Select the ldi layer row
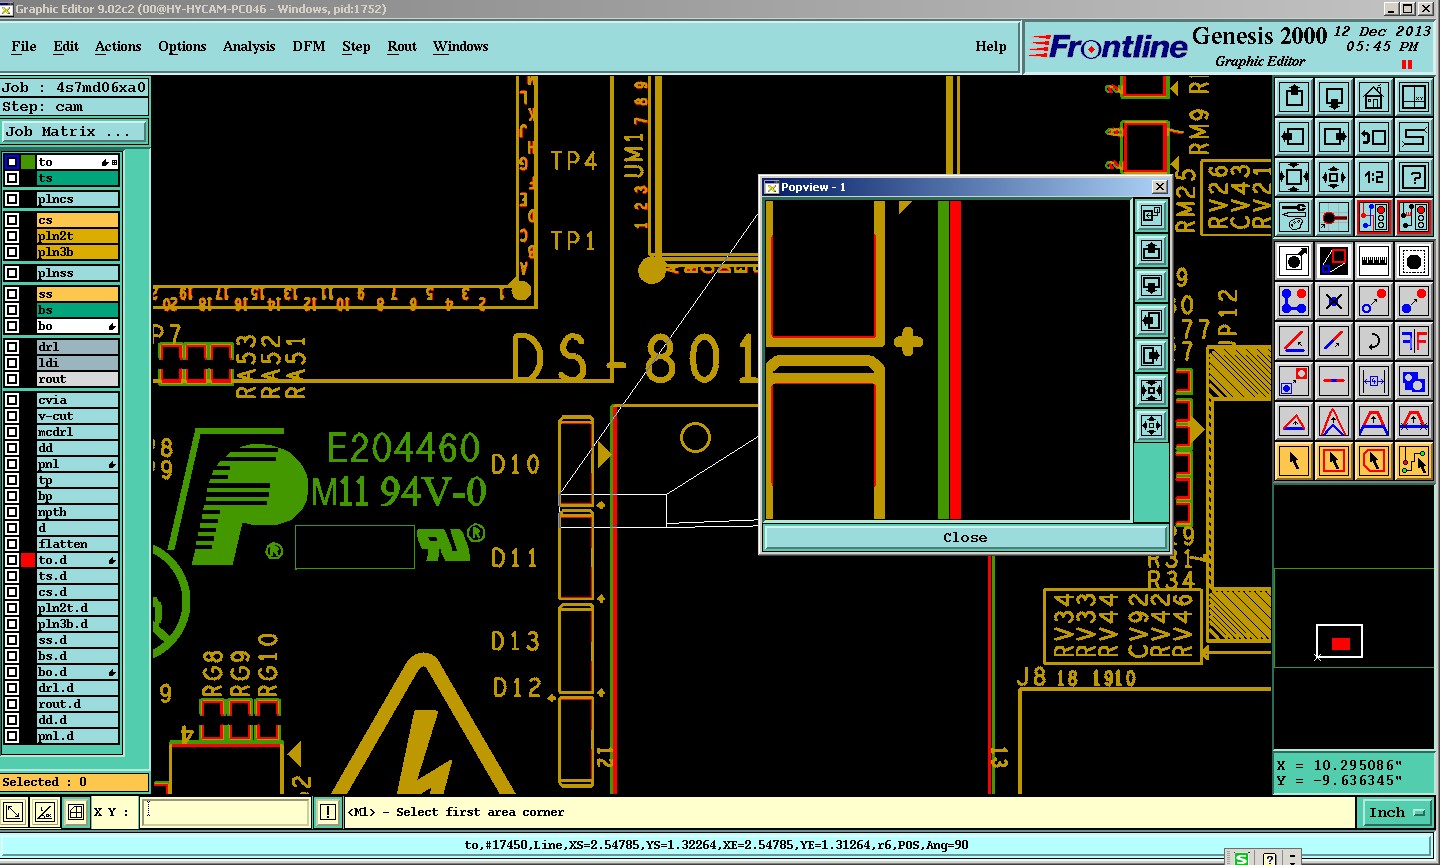This screenshot has width=1440, height=865. click(x=77, y=363)
